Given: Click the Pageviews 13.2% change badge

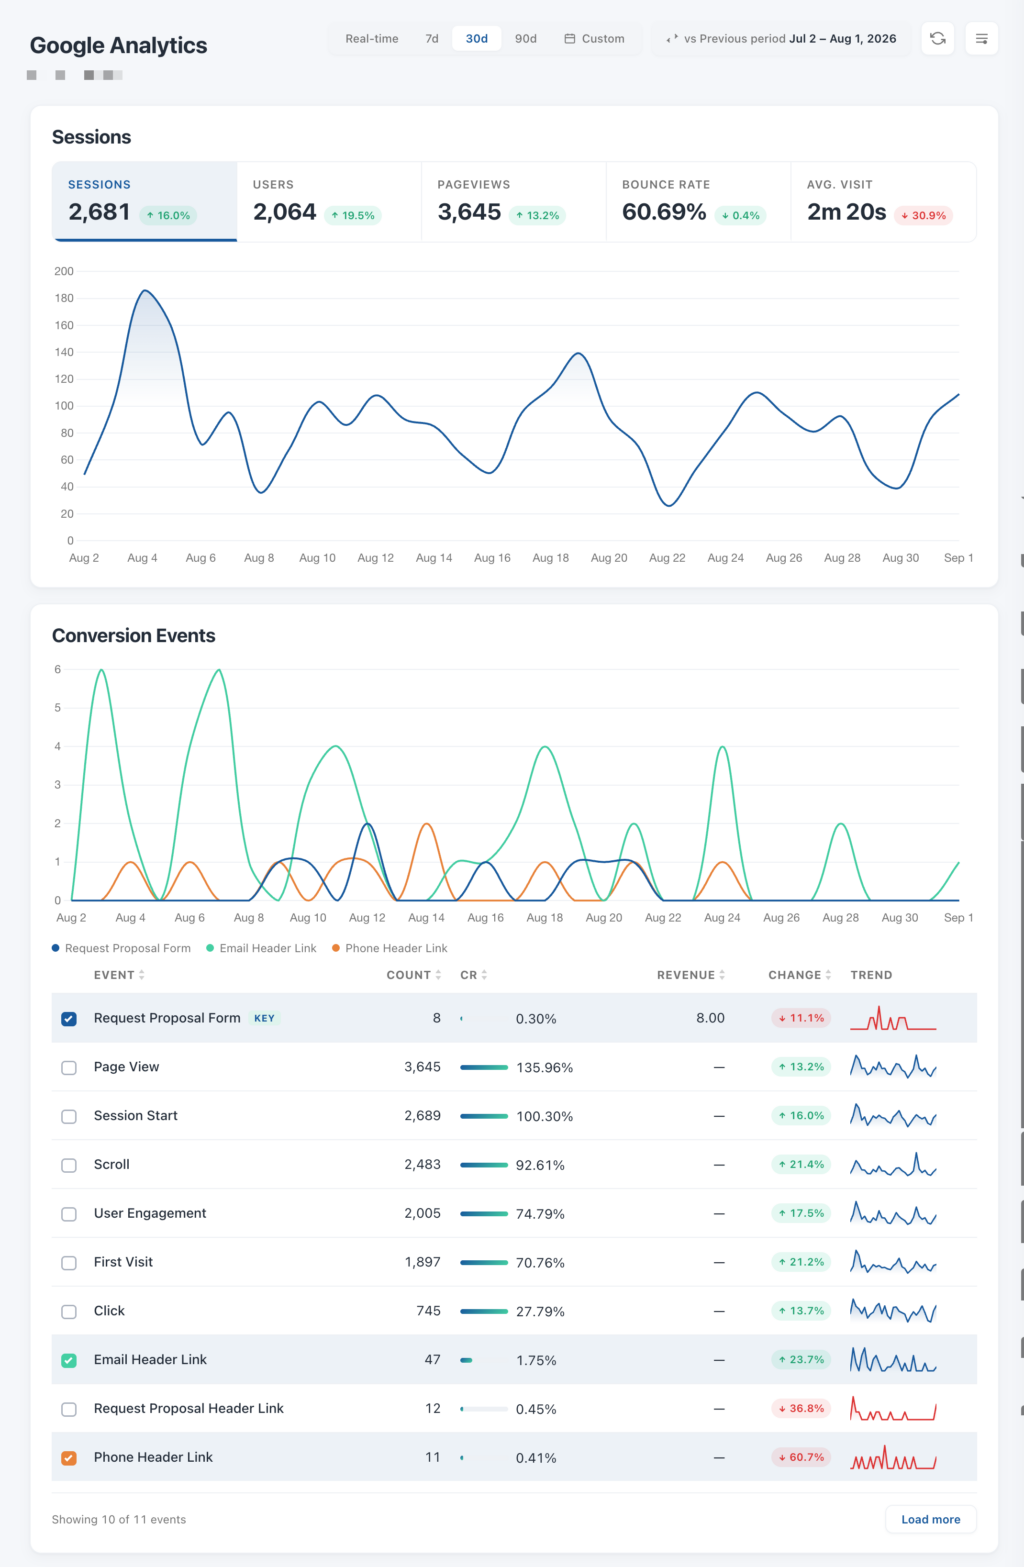Looking at the screenshot, I should tap(538, 215).
